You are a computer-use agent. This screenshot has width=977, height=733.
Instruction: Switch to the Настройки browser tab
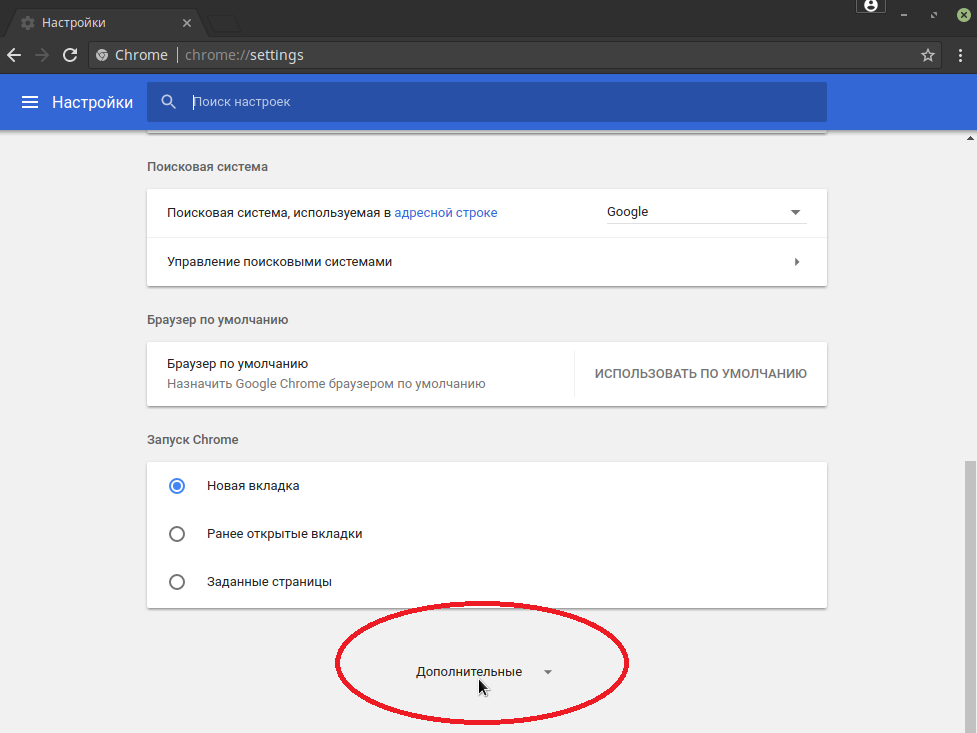pos(100,22)
